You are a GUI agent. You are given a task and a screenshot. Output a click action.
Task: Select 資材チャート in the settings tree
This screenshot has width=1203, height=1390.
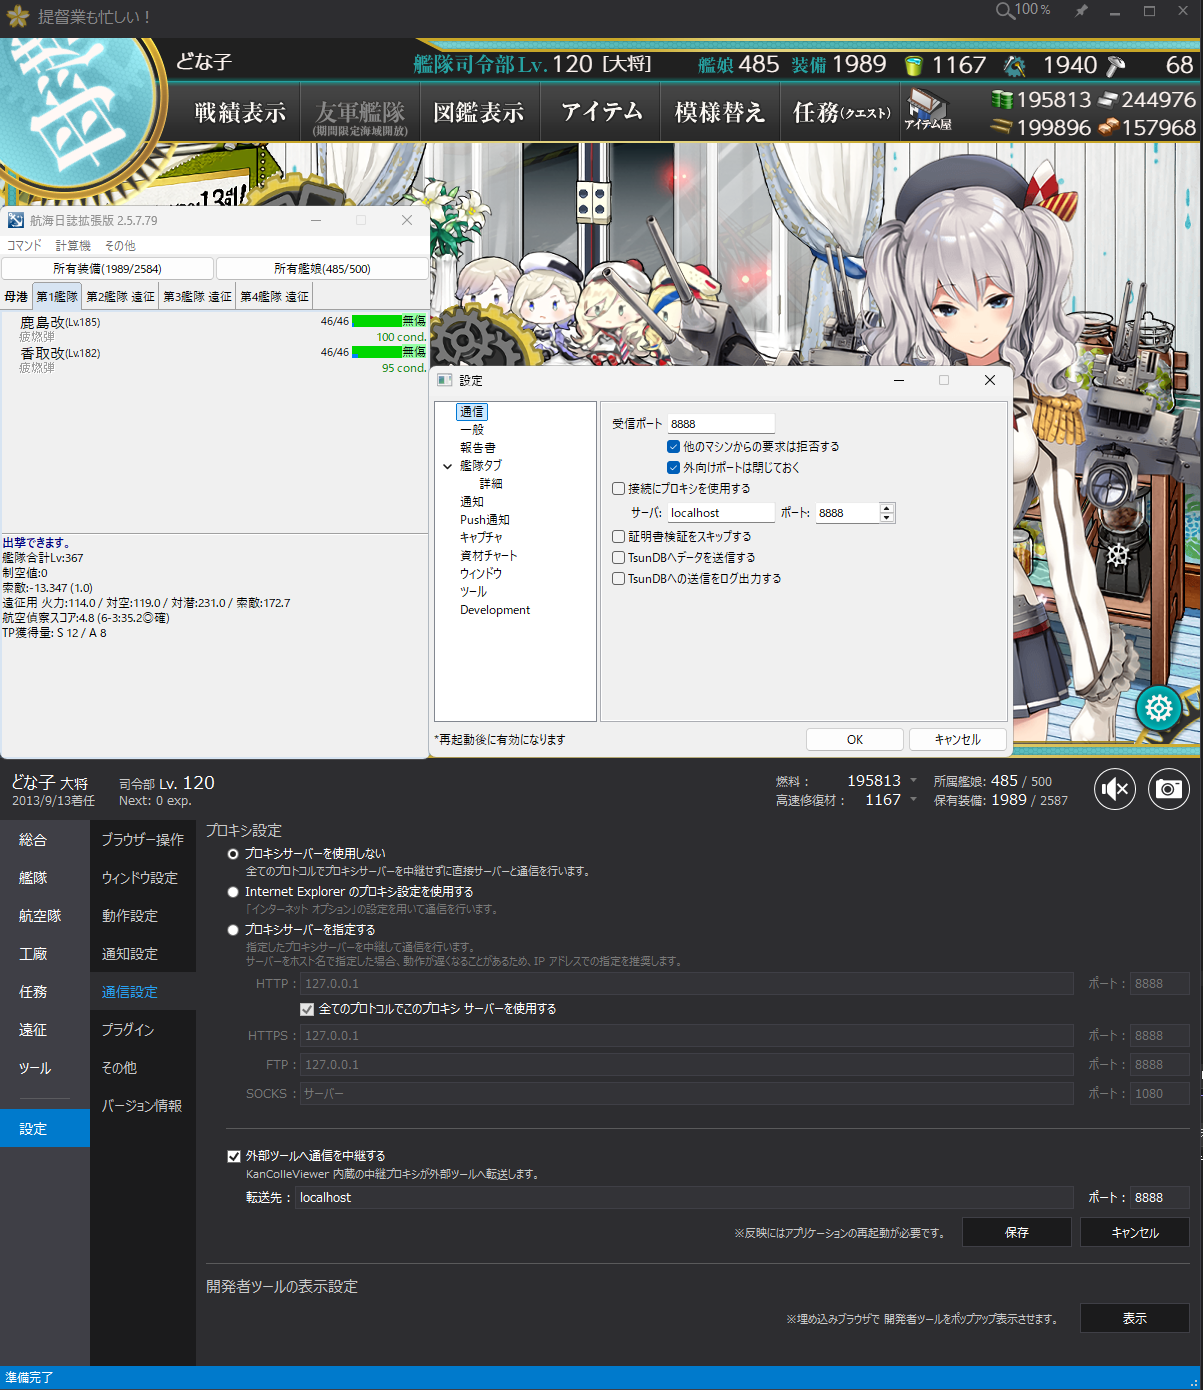coord(489,556)
